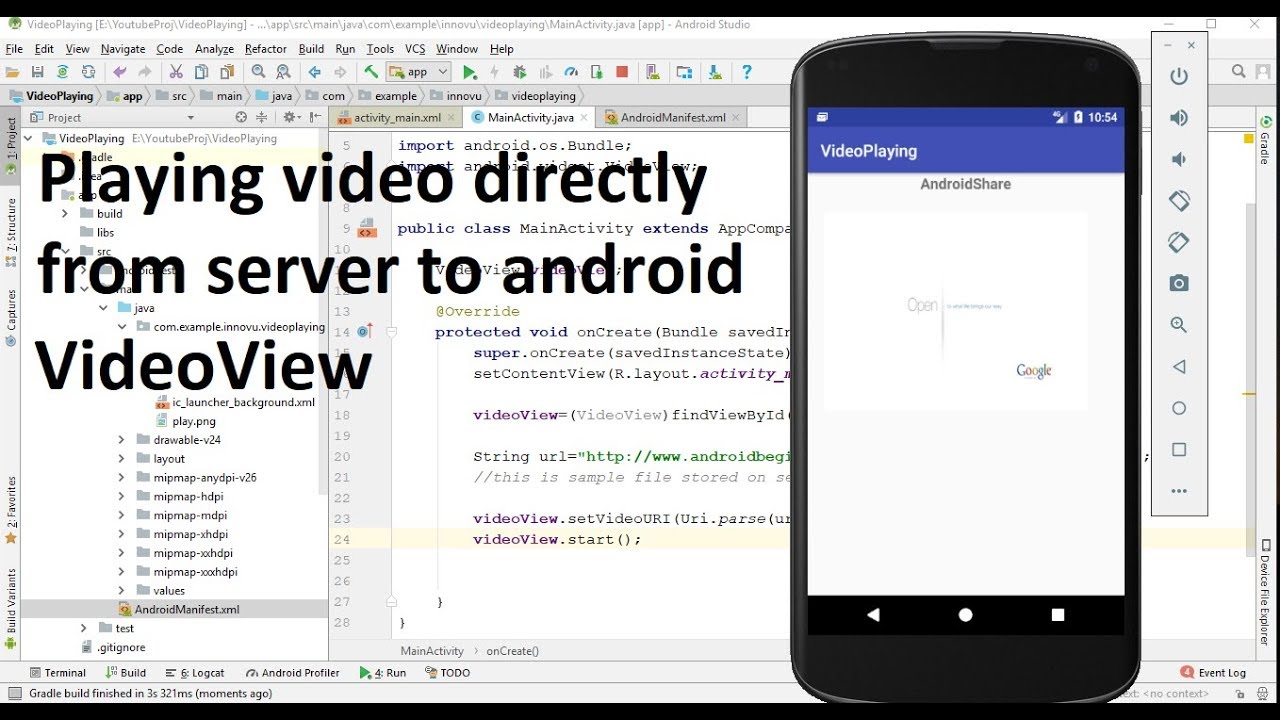Click emulator power button icon
Screen dimensions: 1280x720
coord(1179,76)
